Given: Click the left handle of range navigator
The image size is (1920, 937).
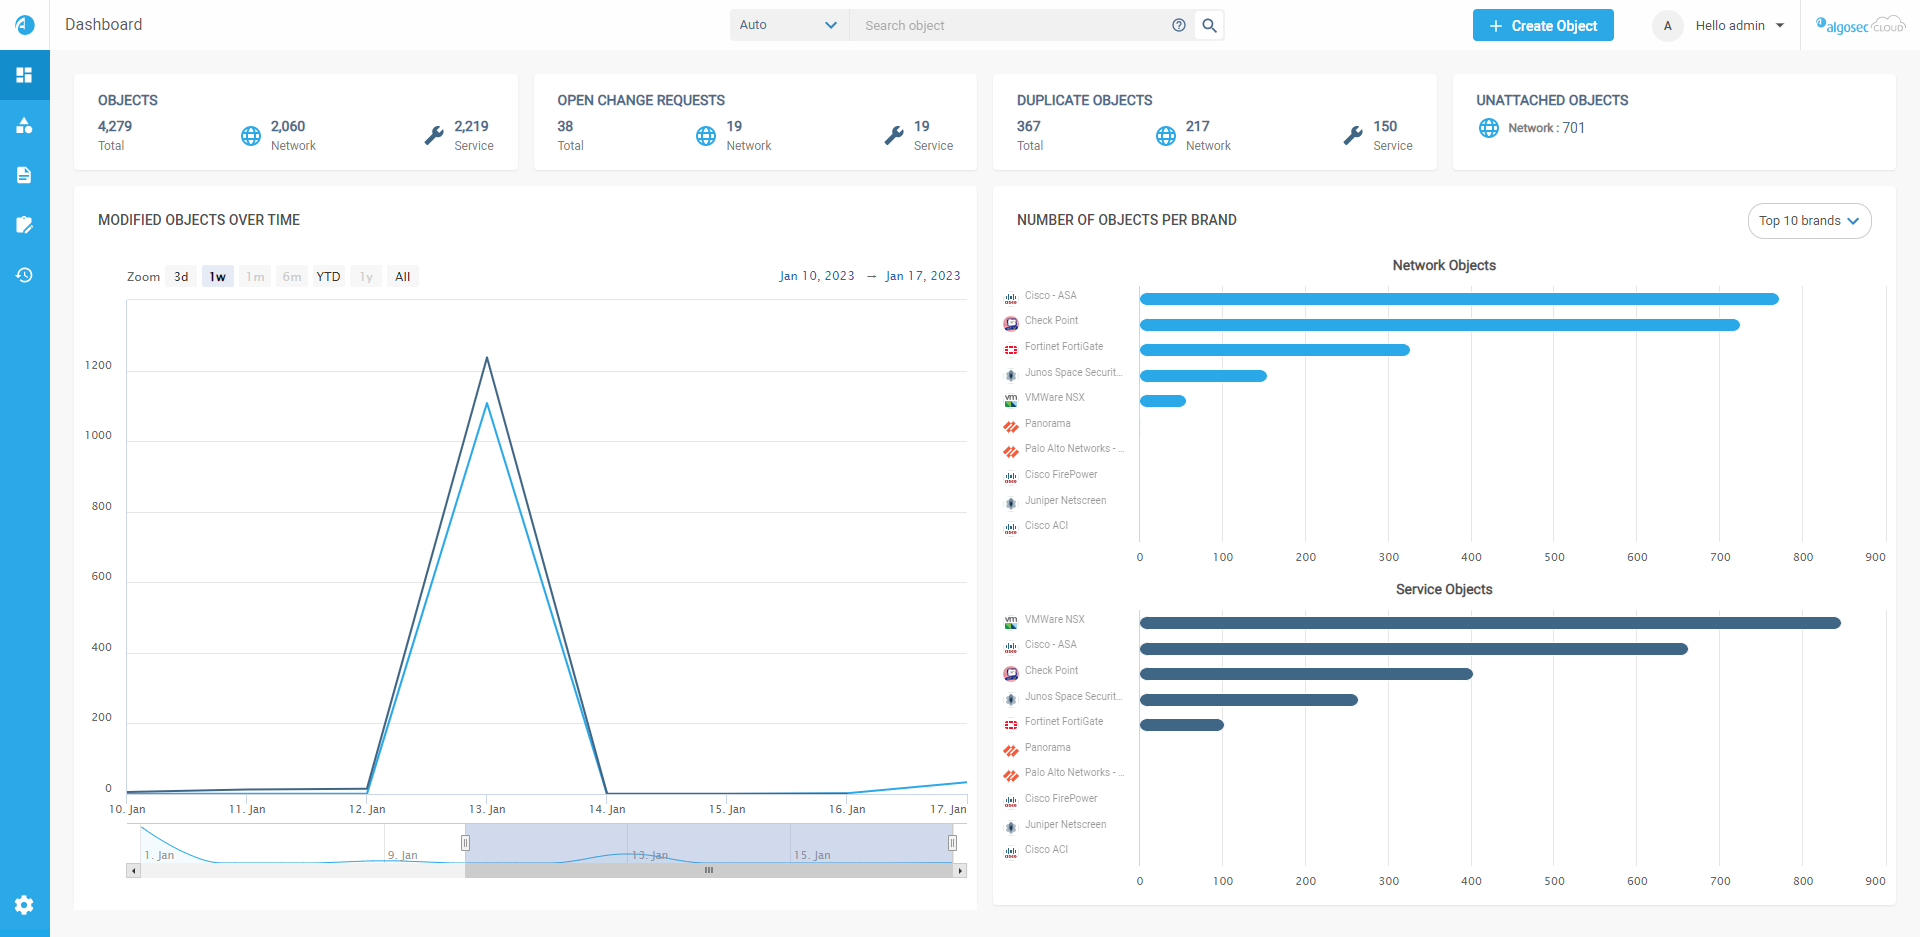Looking at the screenshot, I should click(x=465, y=843).
